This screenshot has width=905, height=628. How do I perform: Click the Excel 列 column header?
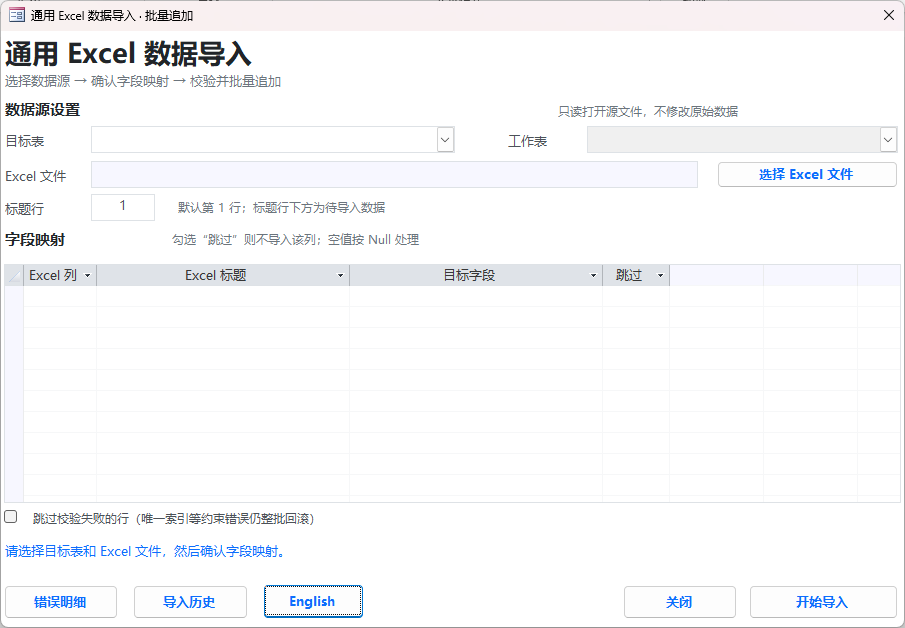pos(60,275)
